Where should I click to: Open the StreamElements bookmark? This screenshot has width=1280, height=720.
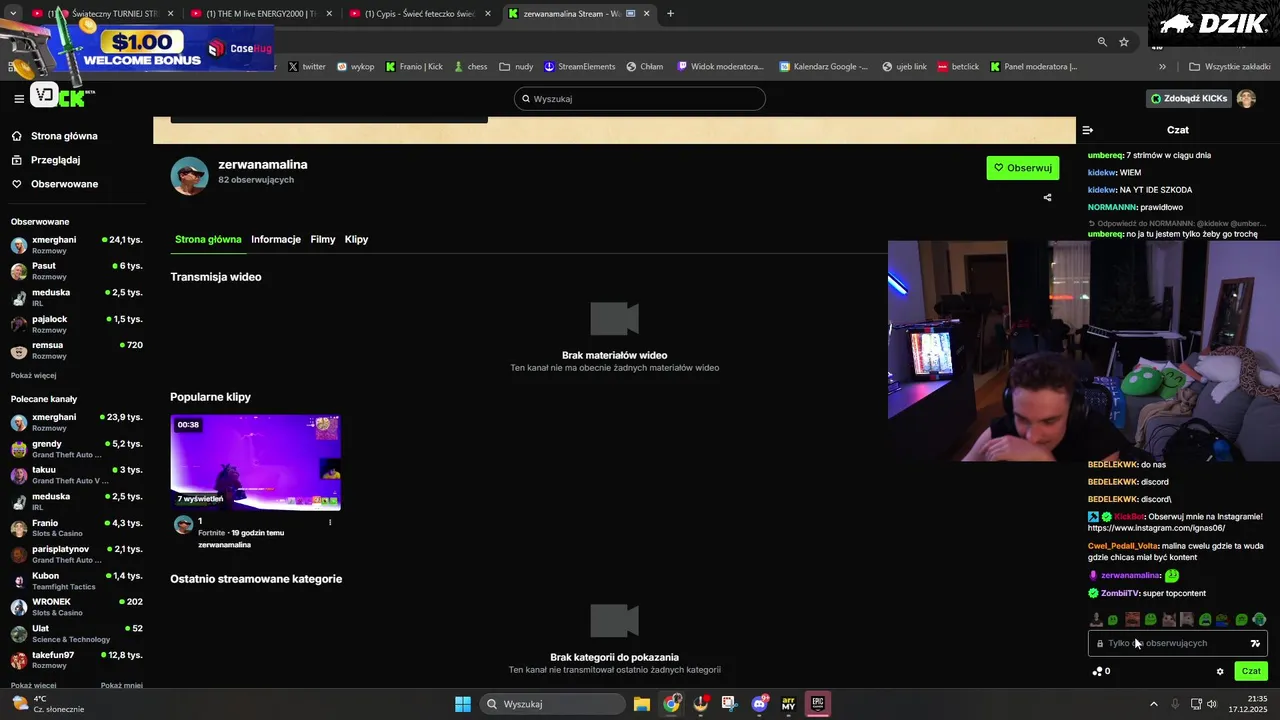pyautogui.click(x=580, y=67)
